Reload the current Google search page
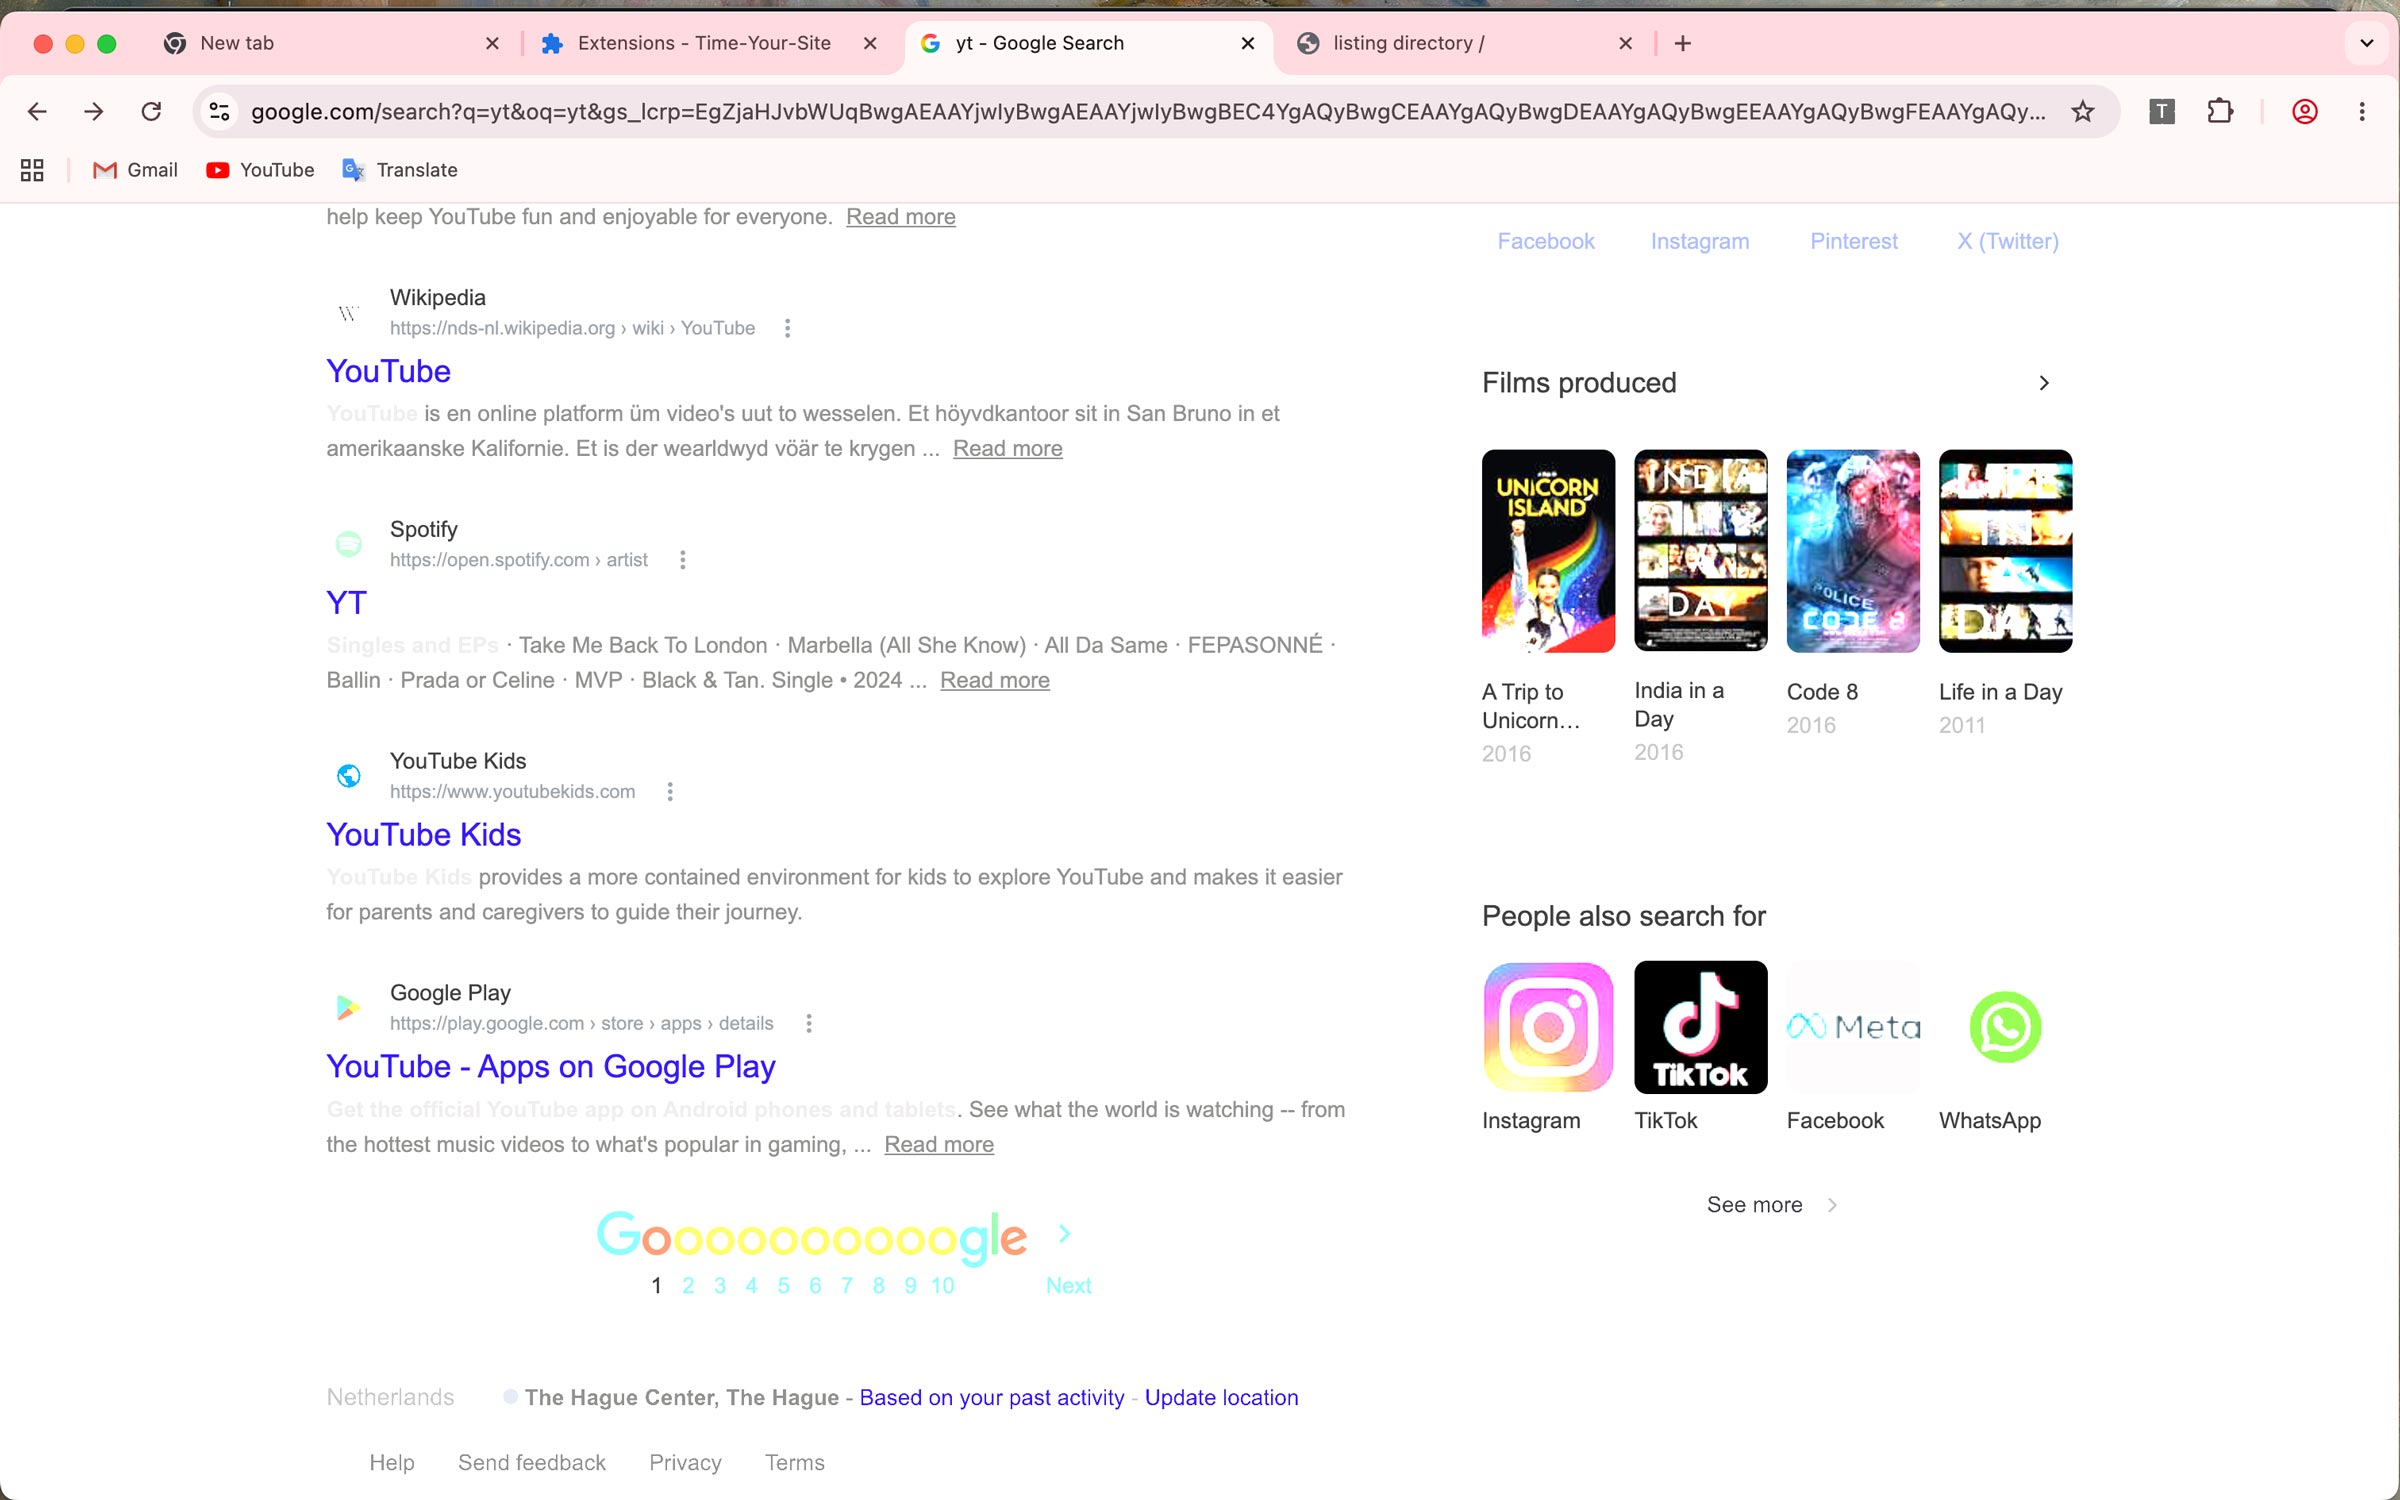2400x1500 pixels. click(x=151, y=112)
